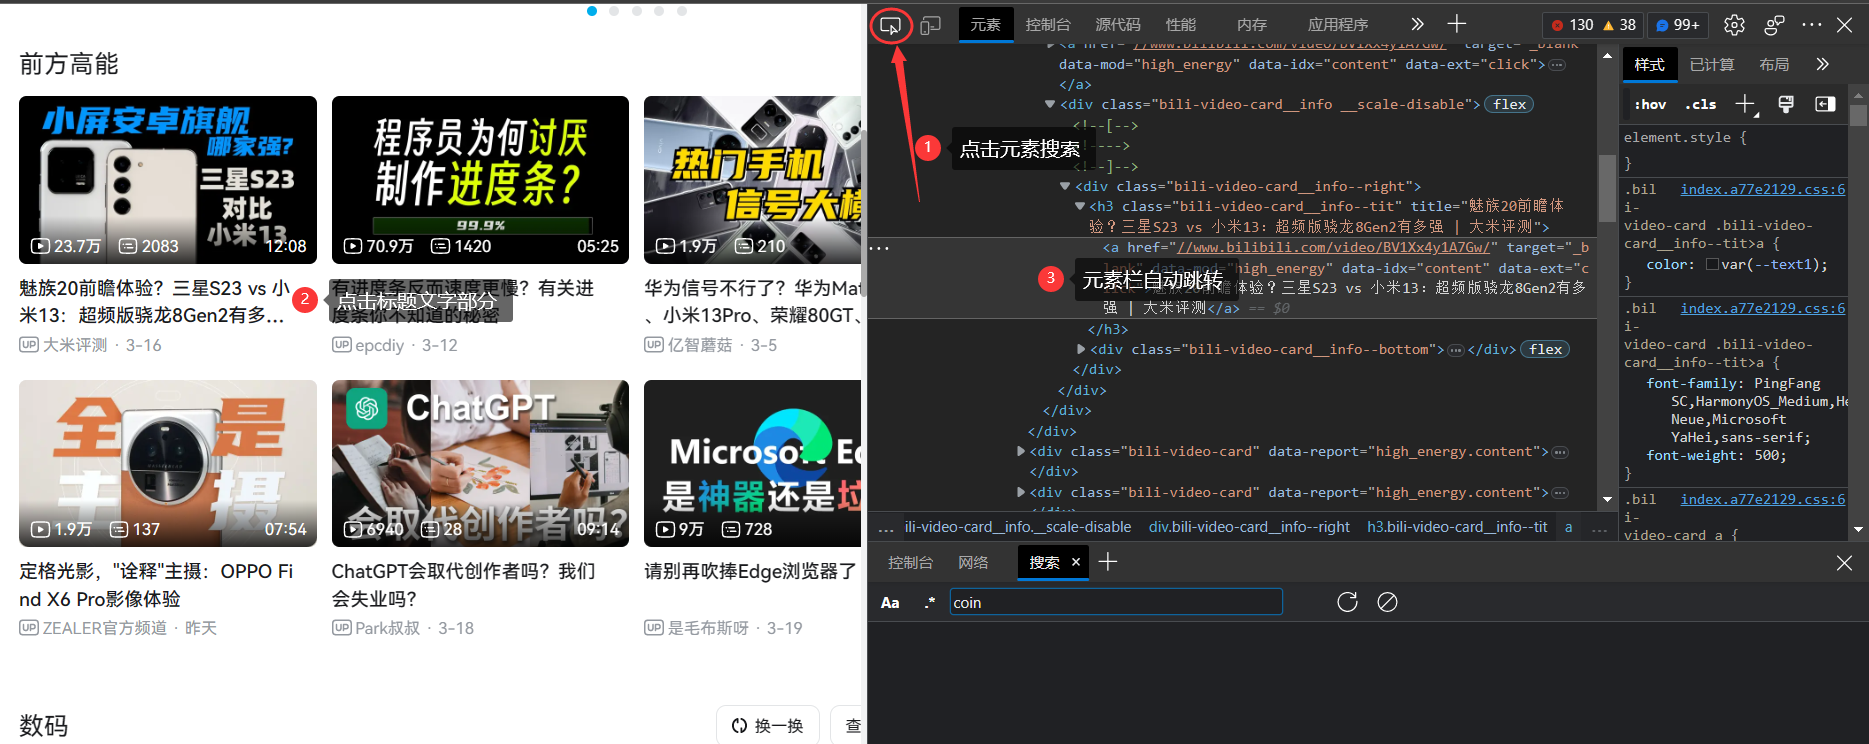
Task: Toggle .cls element classes panel
Action: click(x=1700, y=104)
